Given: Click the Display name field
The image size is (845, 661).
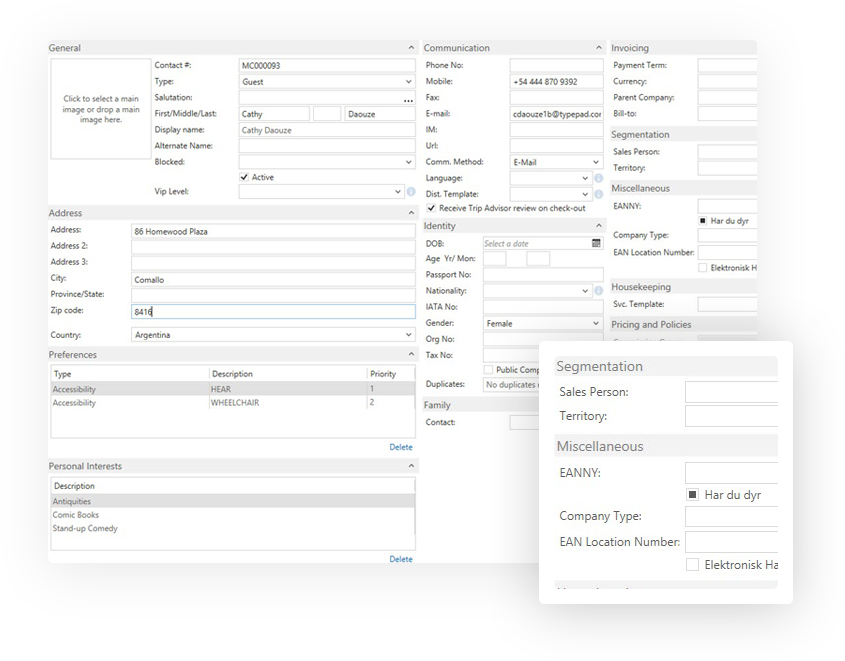Looking at the screenshot, I should 327,130.
